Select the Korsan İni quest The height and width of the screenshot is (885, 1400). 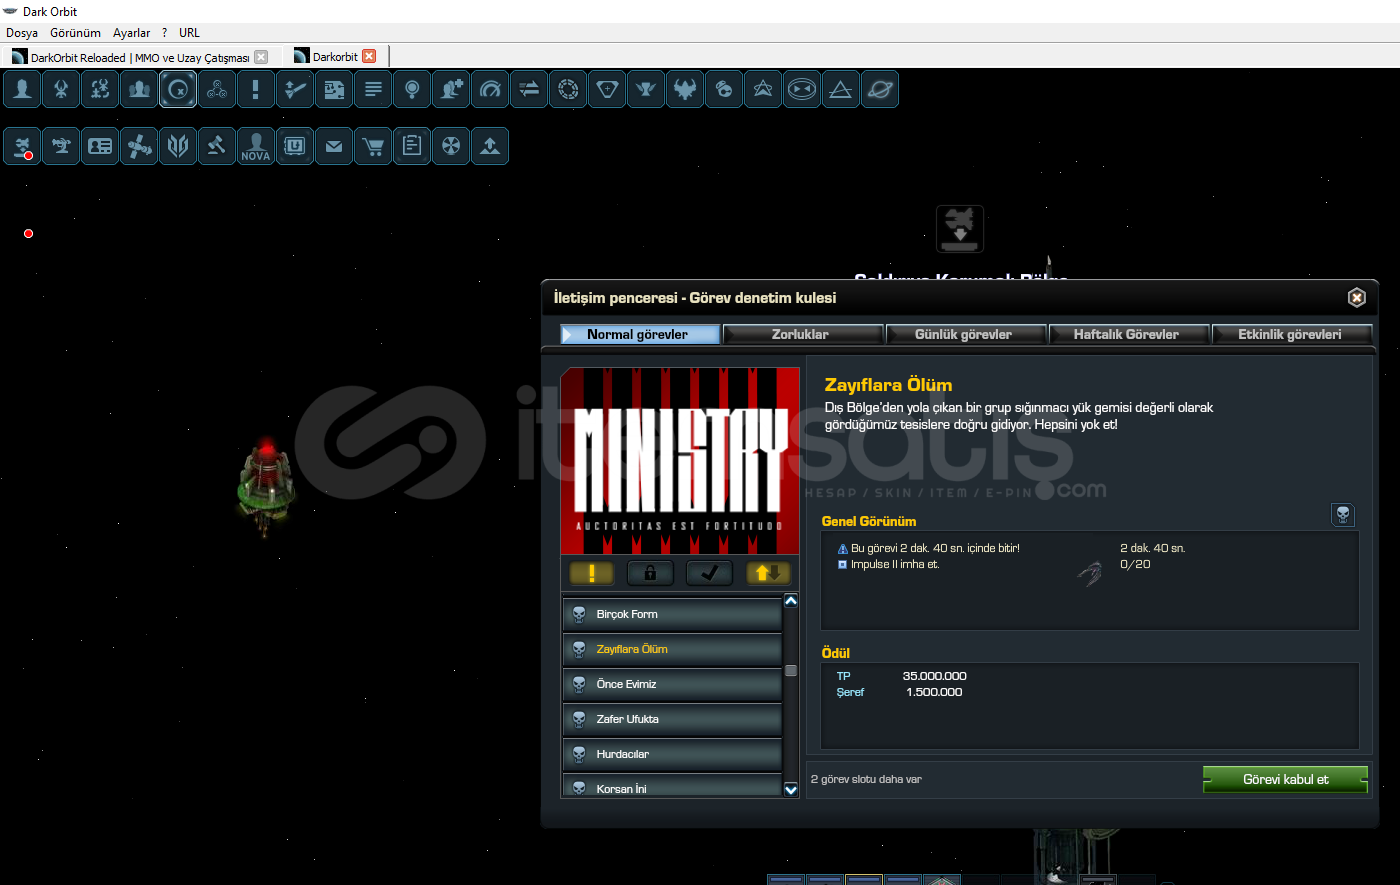(672, 786)
